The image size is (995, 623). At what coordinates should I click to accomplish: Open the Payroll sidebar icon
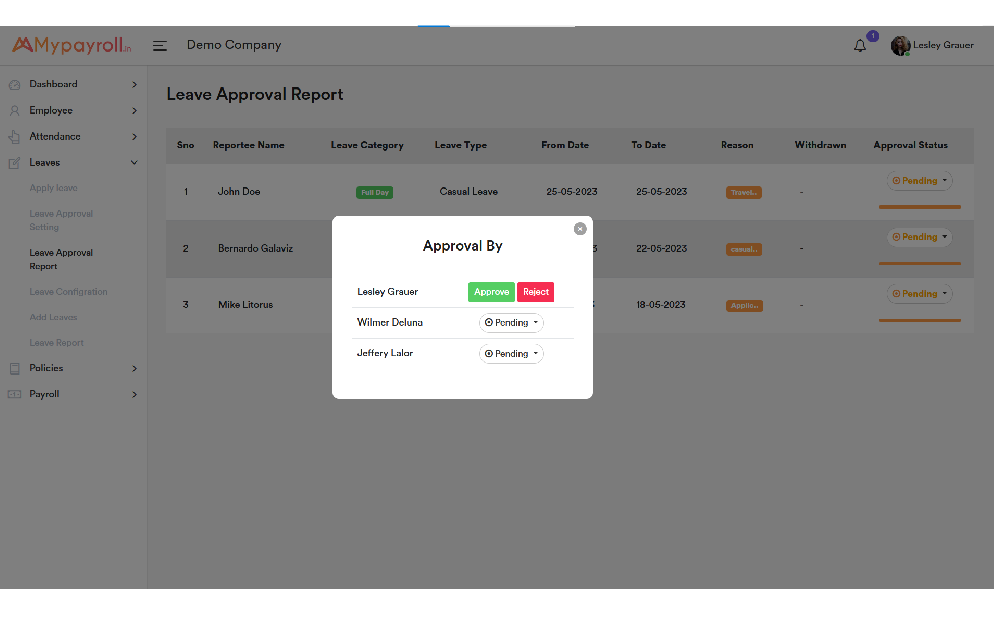click(14, 394)
